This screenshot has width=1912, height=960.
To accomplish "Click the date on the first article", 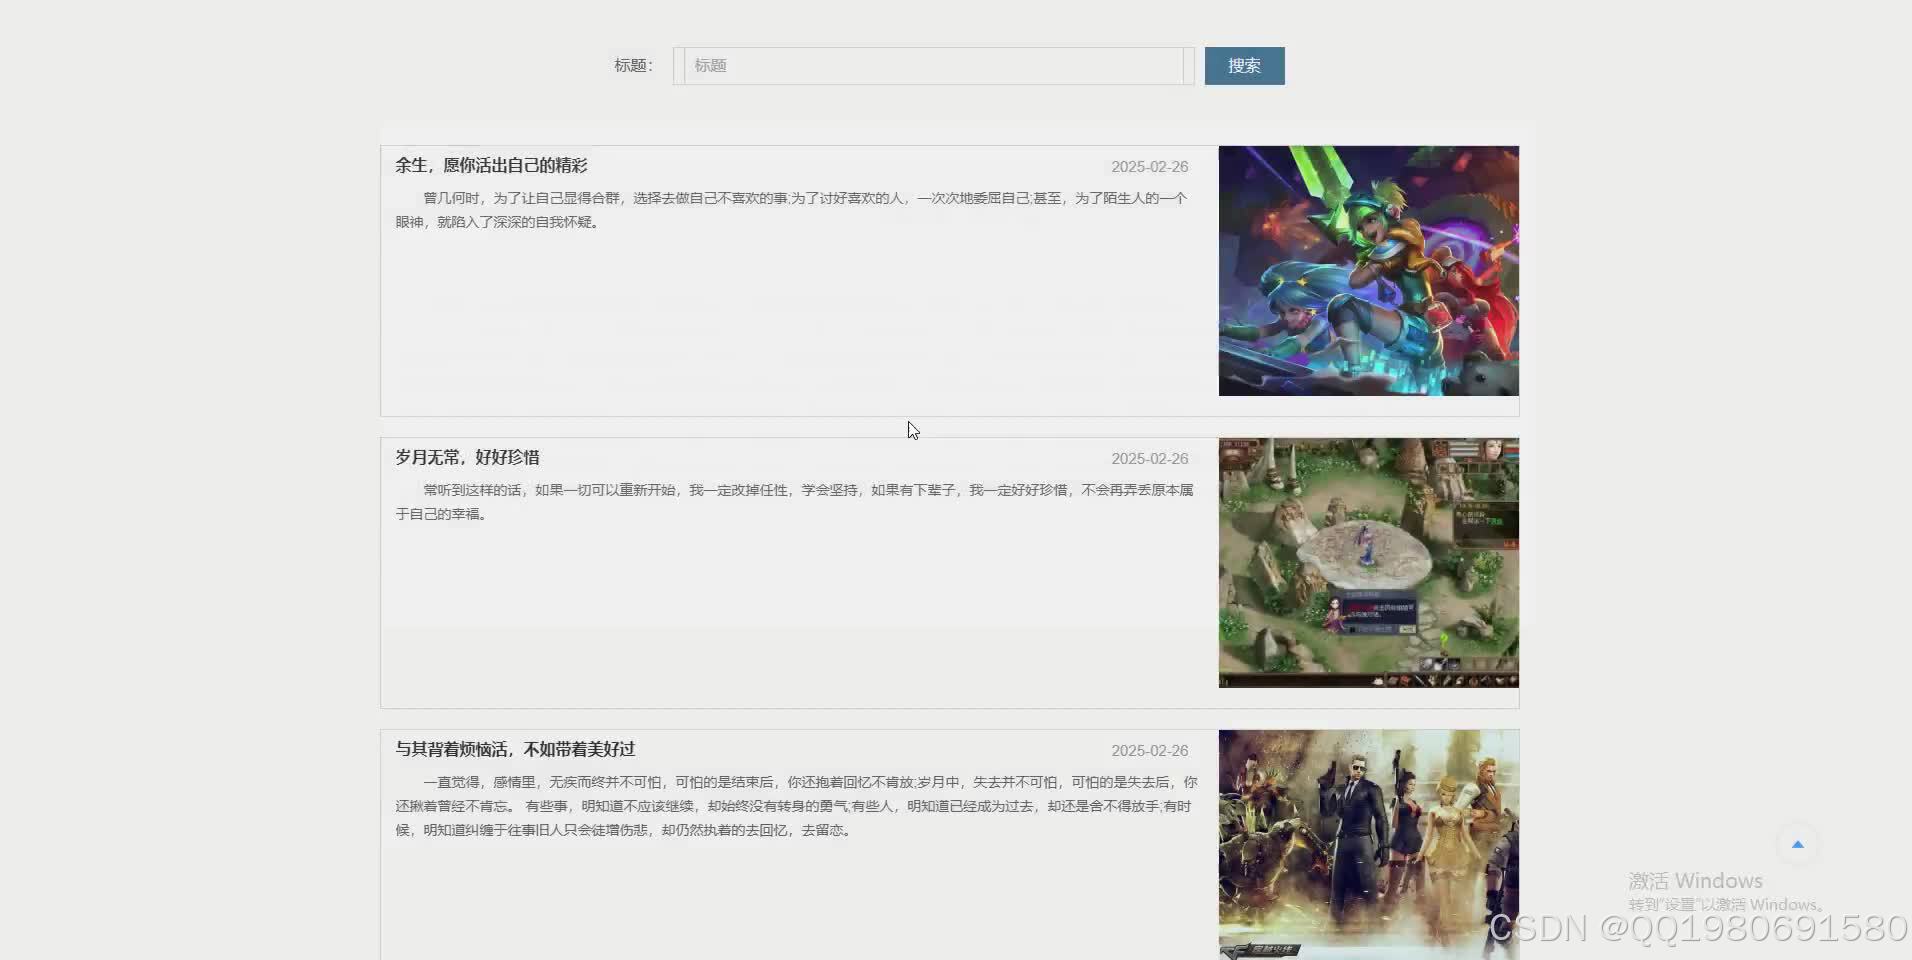I will pyautogui.click(x=1150, y=166).
